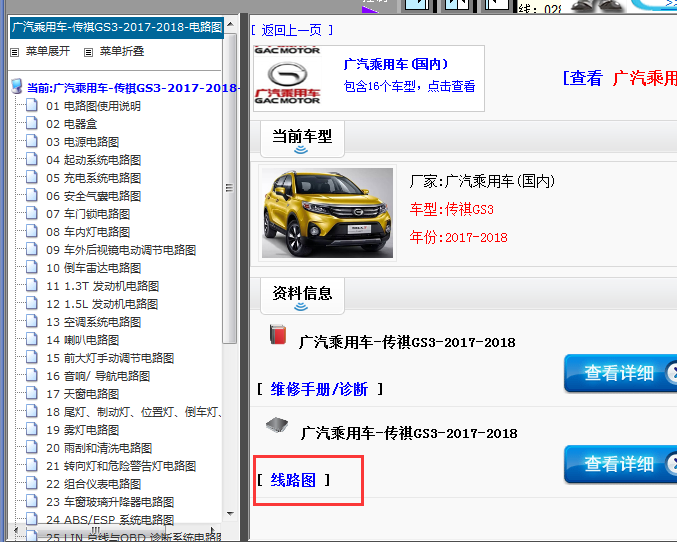The height and width of the screenshot is (542, 677).
Task: Click the 查看 广汽乘用车 link at the right edge
Action: pyautogui.click(x=620, y=78)
